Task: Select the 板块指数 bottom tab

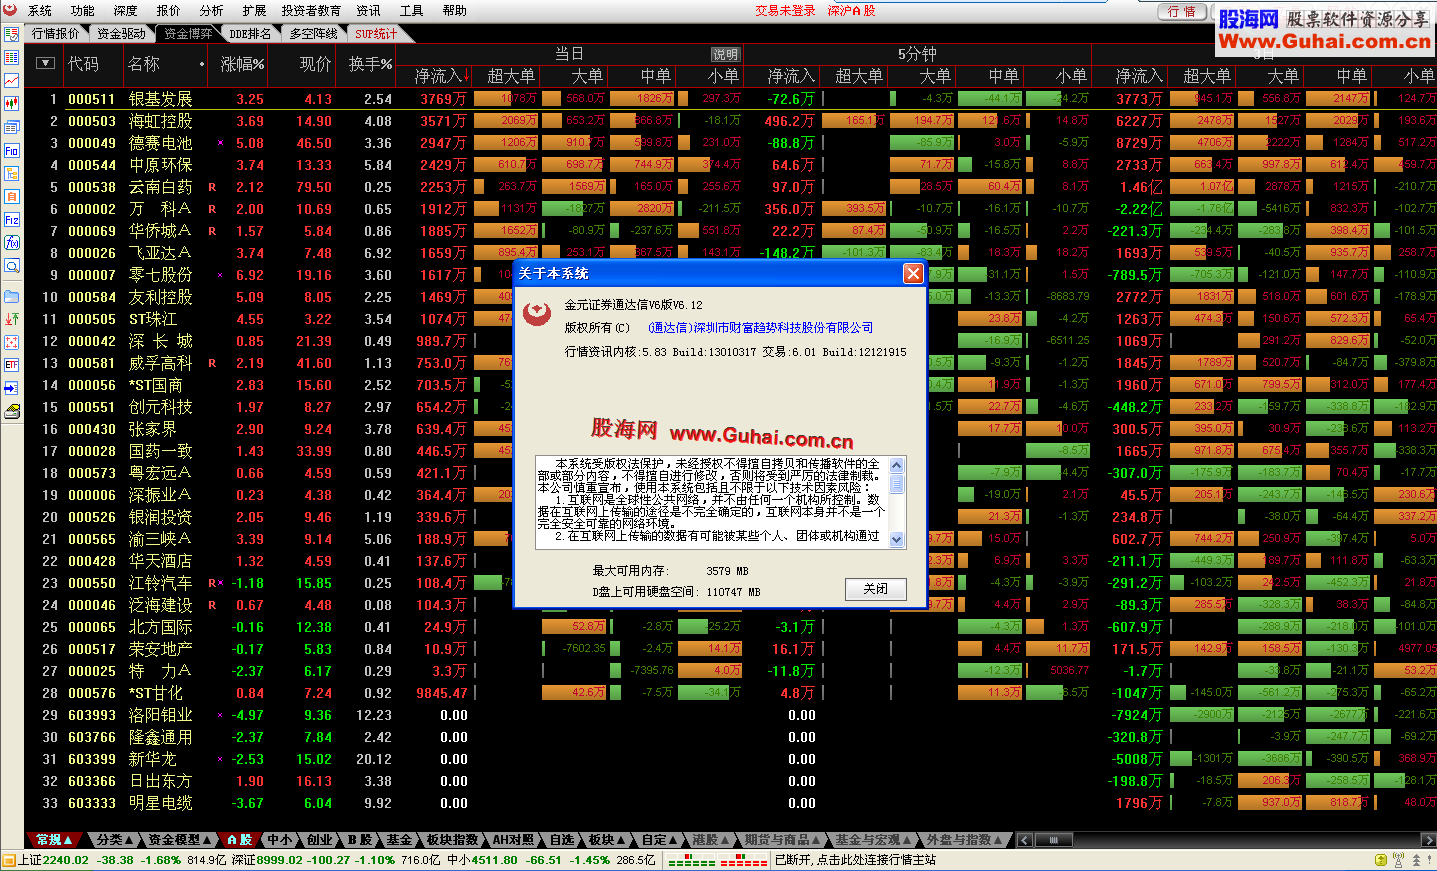Action: pos(452,840)
